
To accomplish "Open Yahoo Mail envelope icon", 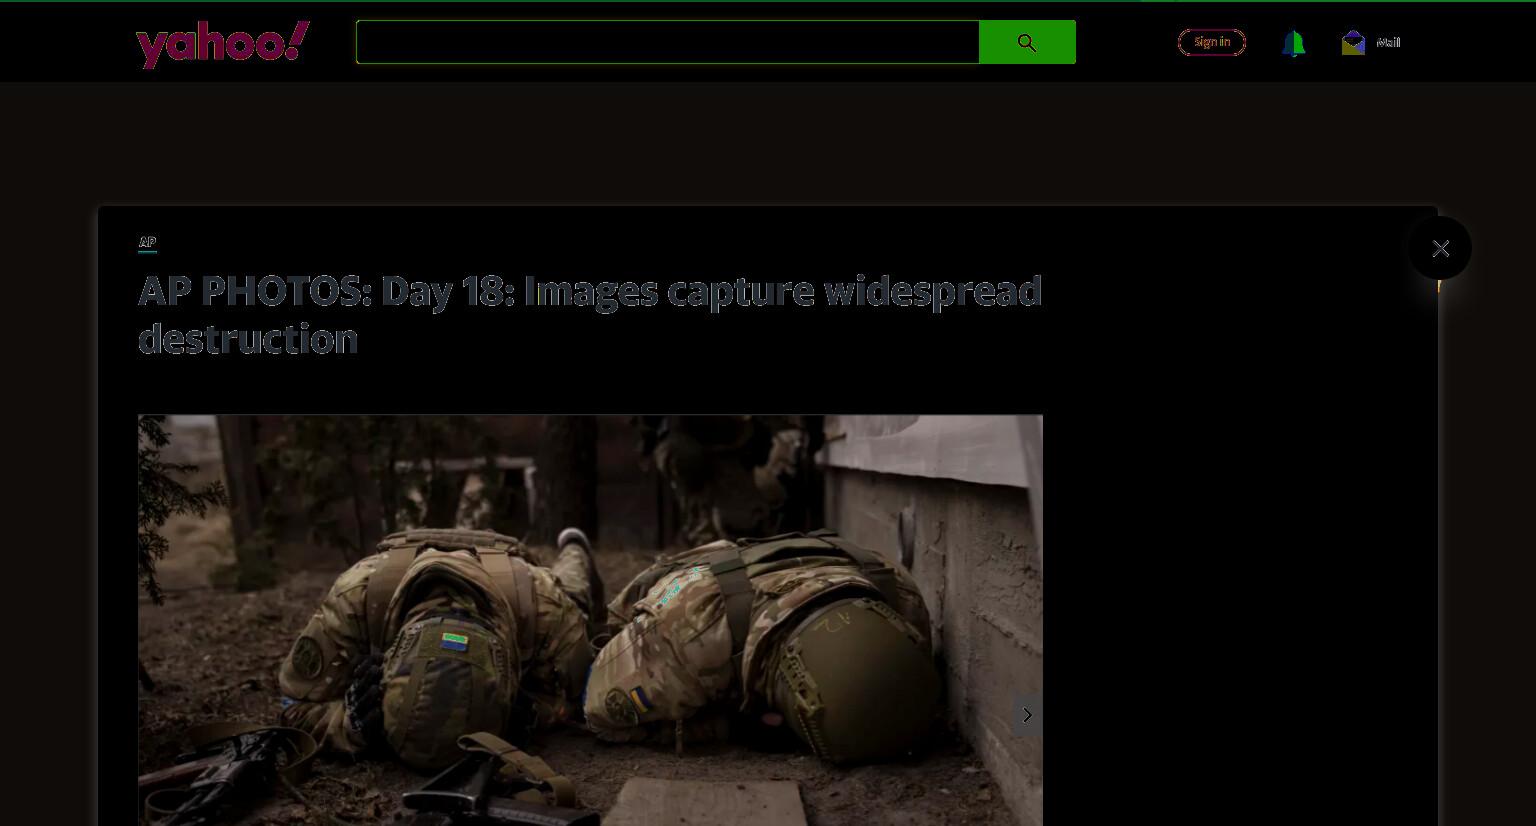I will pos(1353,42).
